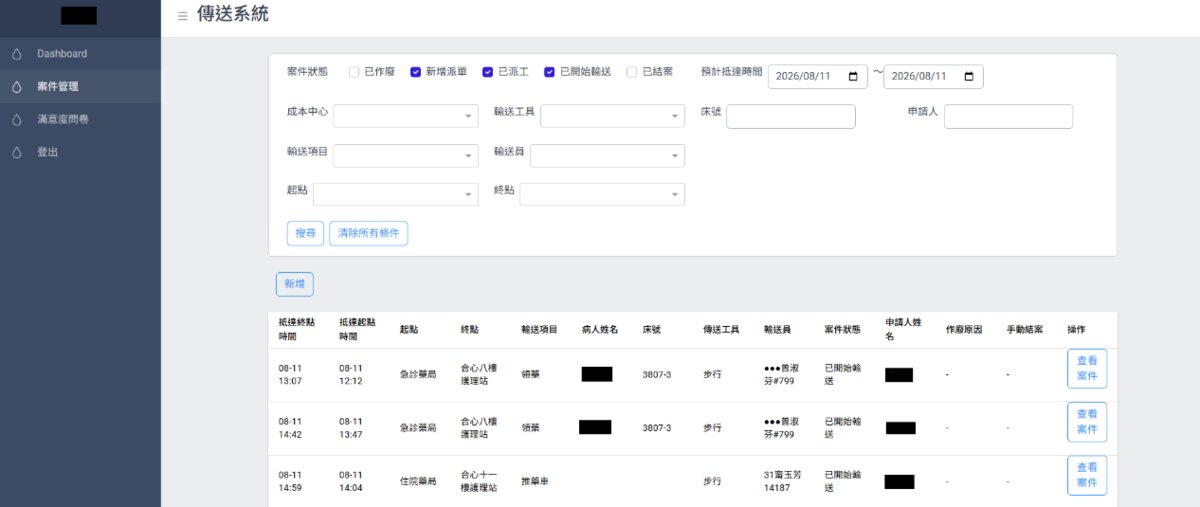Click the 抵達起點時間 column header
The image size is (1200, 507).
coord(357,329)
